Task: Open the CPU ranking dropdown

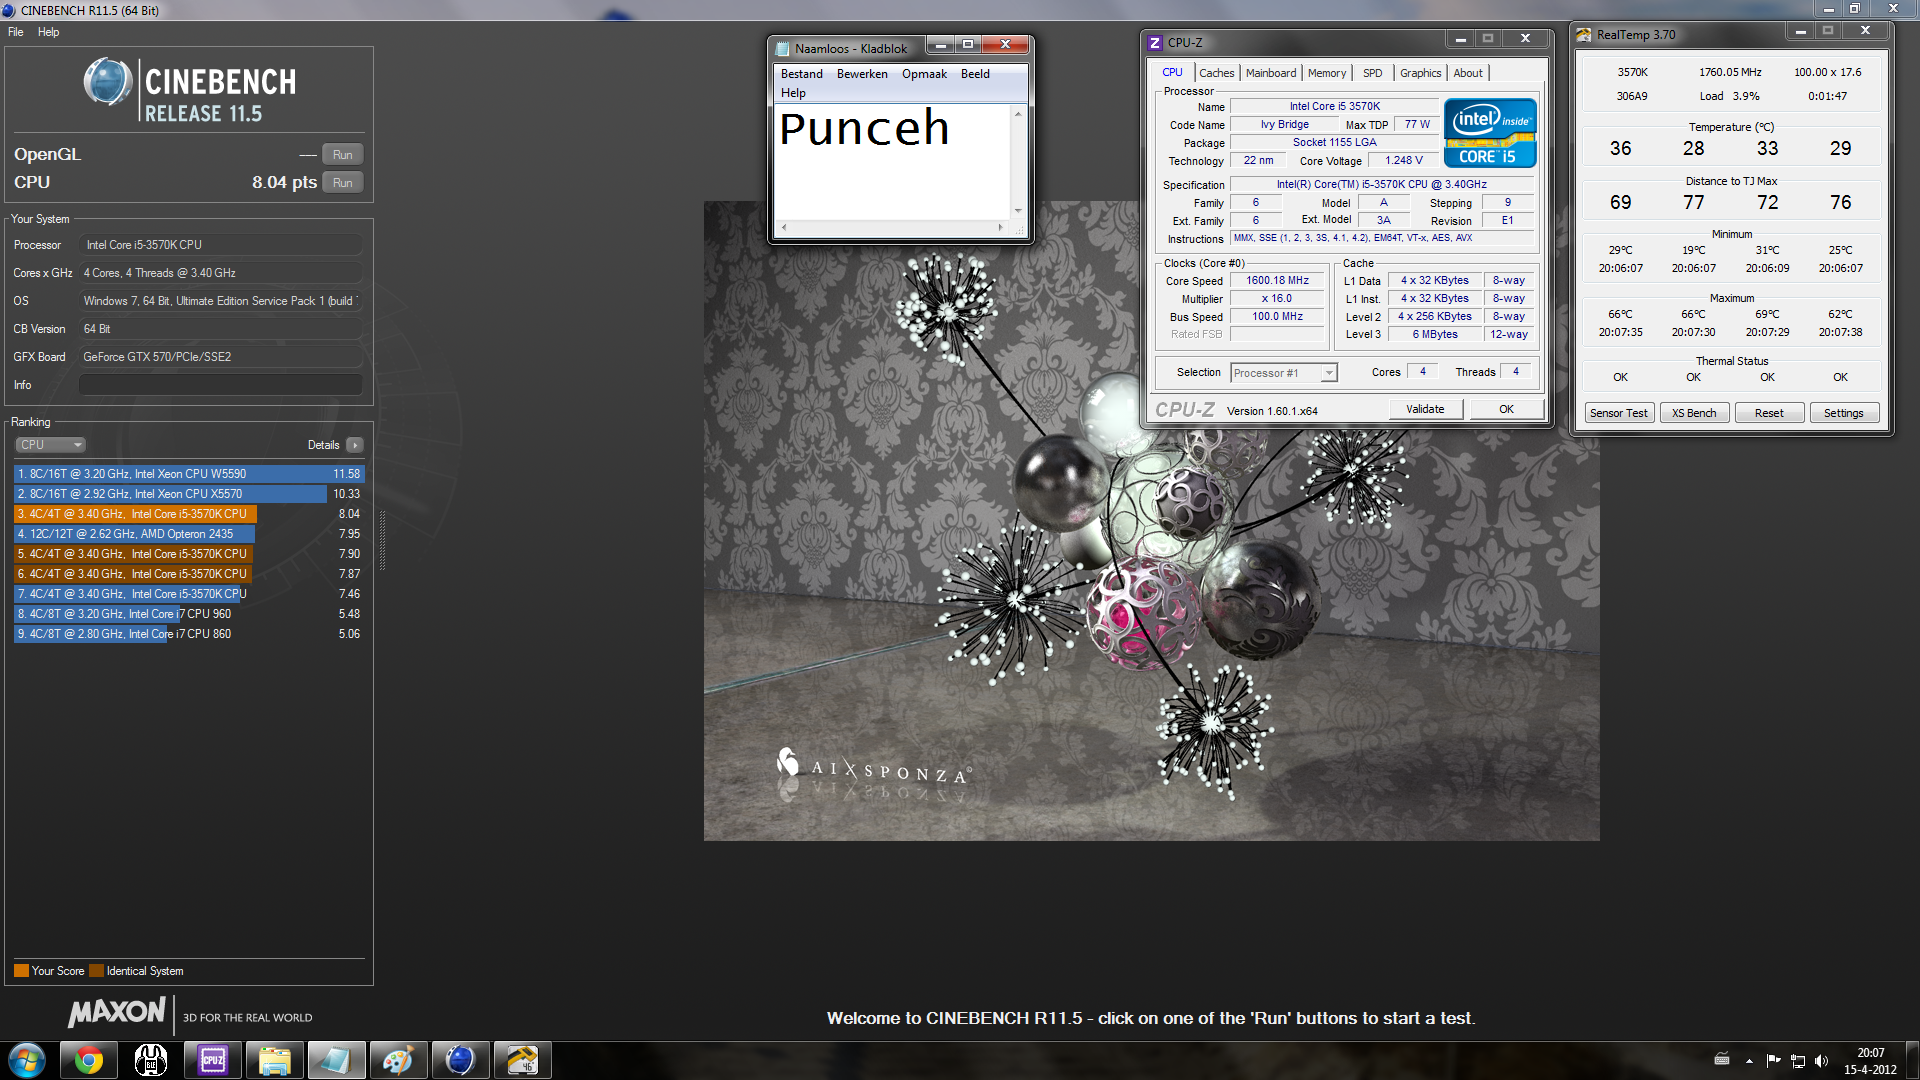Action: coord(50,445)
